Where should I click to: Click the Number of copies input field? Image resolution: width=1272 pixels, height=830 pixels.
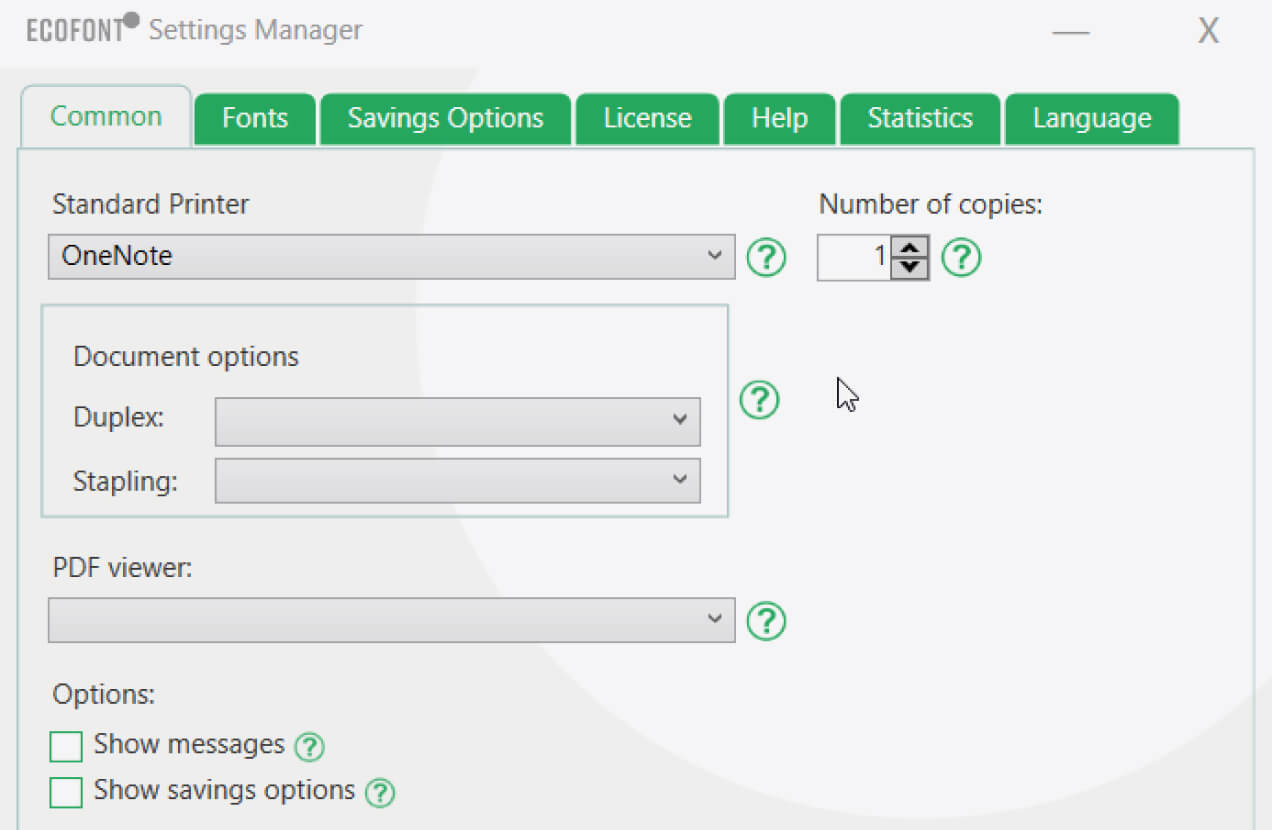853,258
